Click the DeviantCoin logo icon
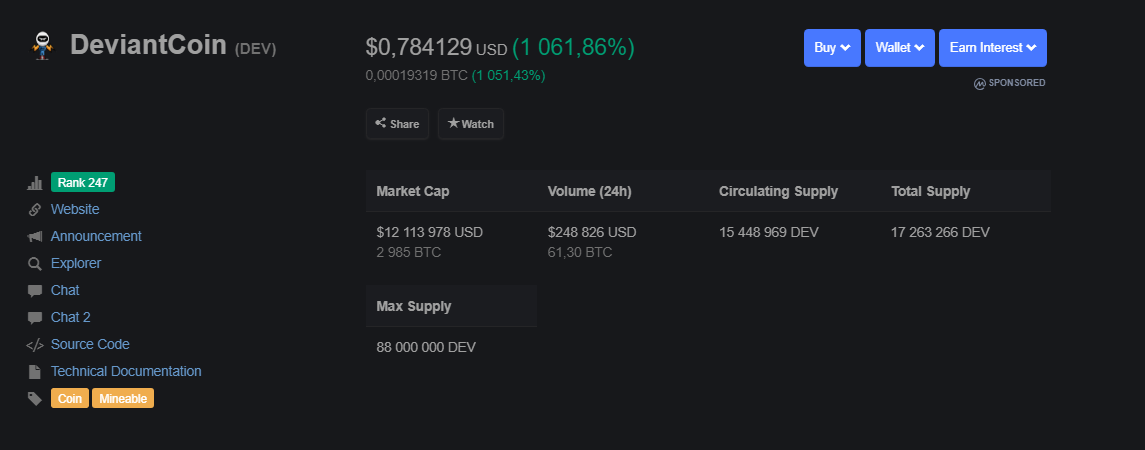Viewport: 1145px width, 450px height. [x=42, y=45]
